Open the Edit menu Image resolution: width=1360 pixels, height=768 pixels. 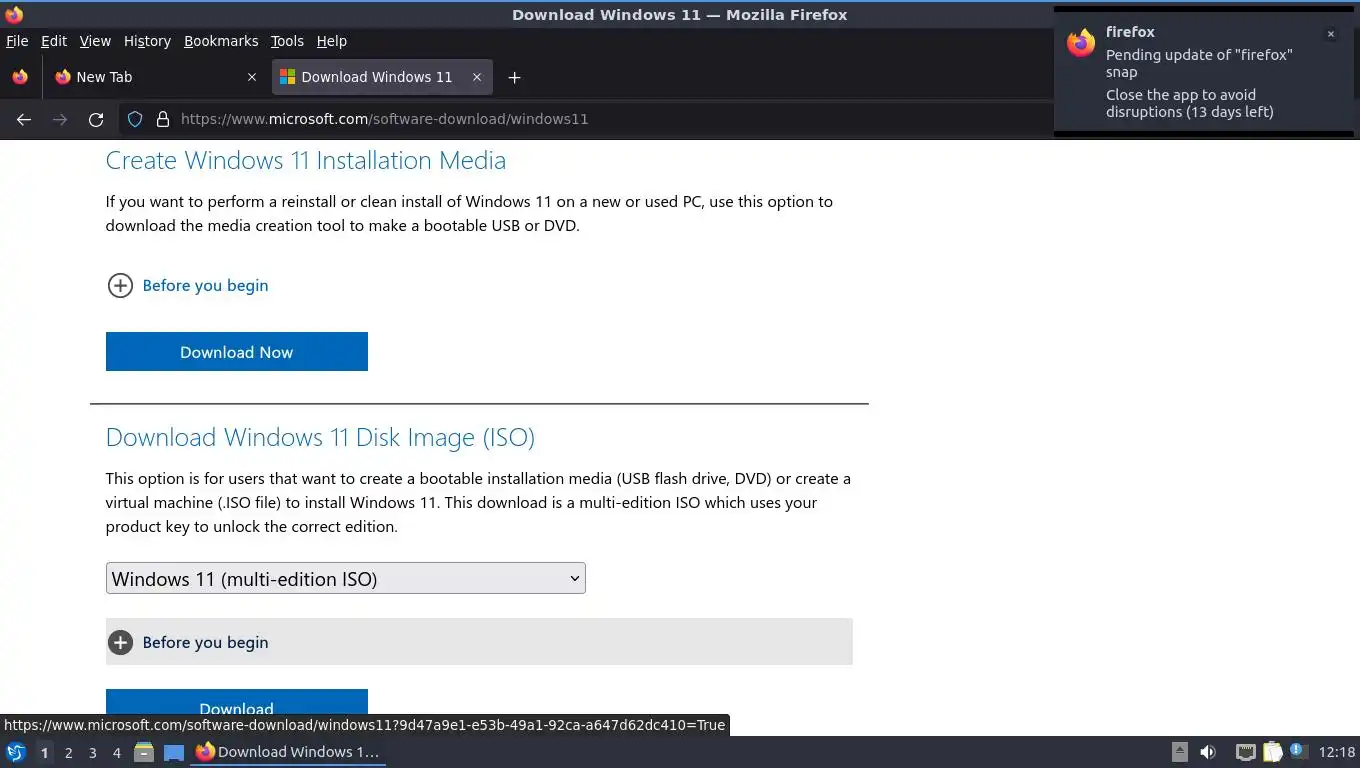click(x=54, y=41)
